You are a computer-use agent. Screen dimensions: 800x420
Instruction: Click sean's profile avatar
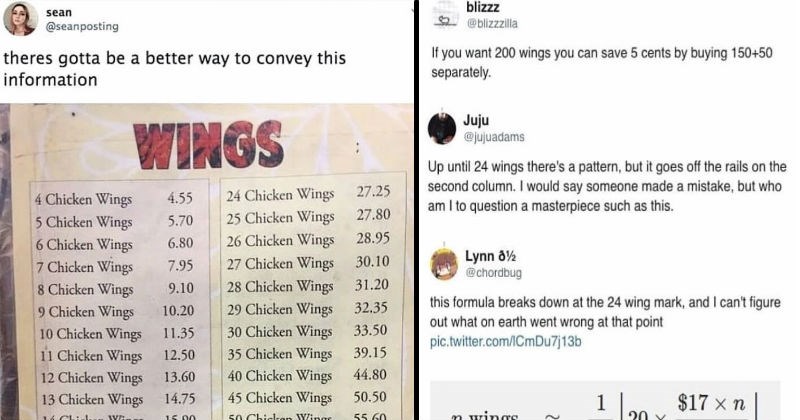click(20, 18)
